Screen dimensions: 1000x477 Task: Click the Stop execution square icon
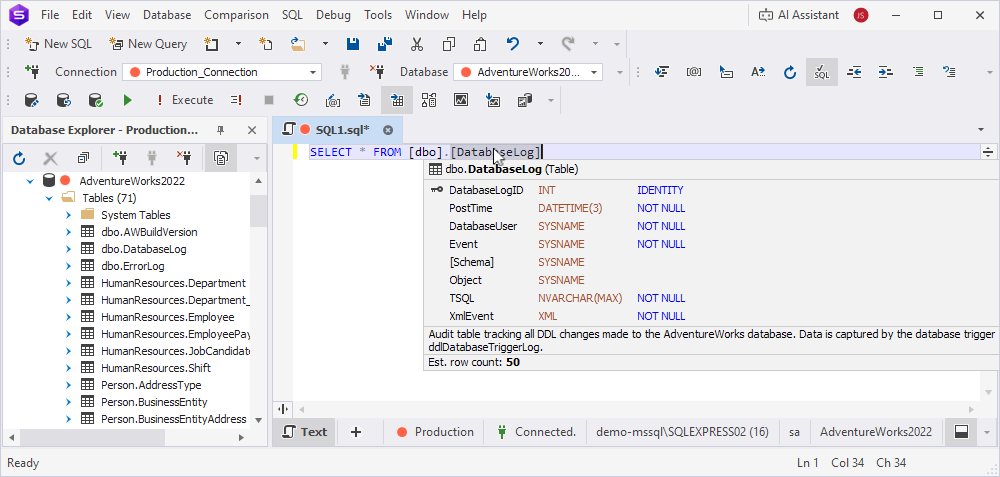(x=268, y=100)
